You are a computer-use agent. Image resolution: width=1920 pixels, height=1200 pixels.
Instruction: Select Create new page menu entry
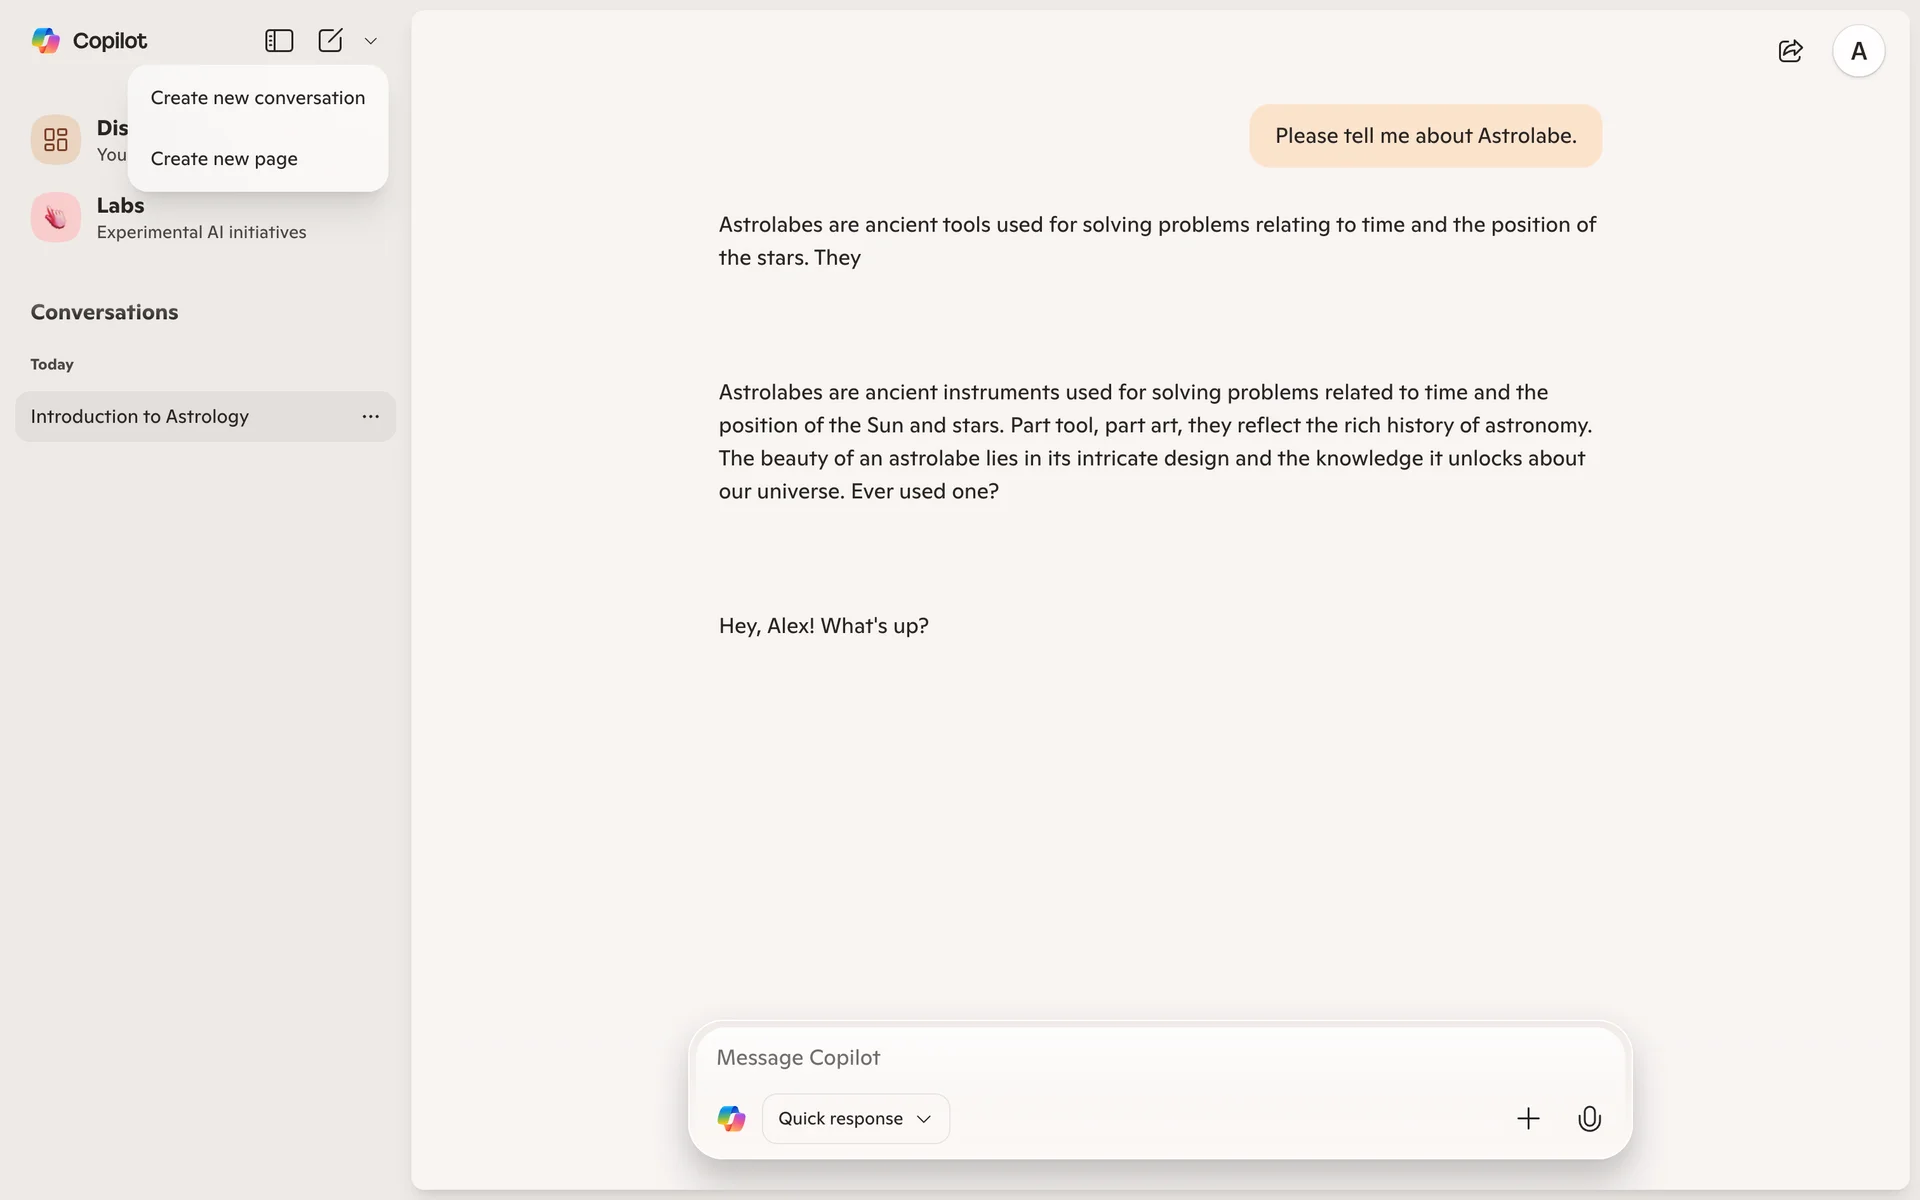click(224, 159)
